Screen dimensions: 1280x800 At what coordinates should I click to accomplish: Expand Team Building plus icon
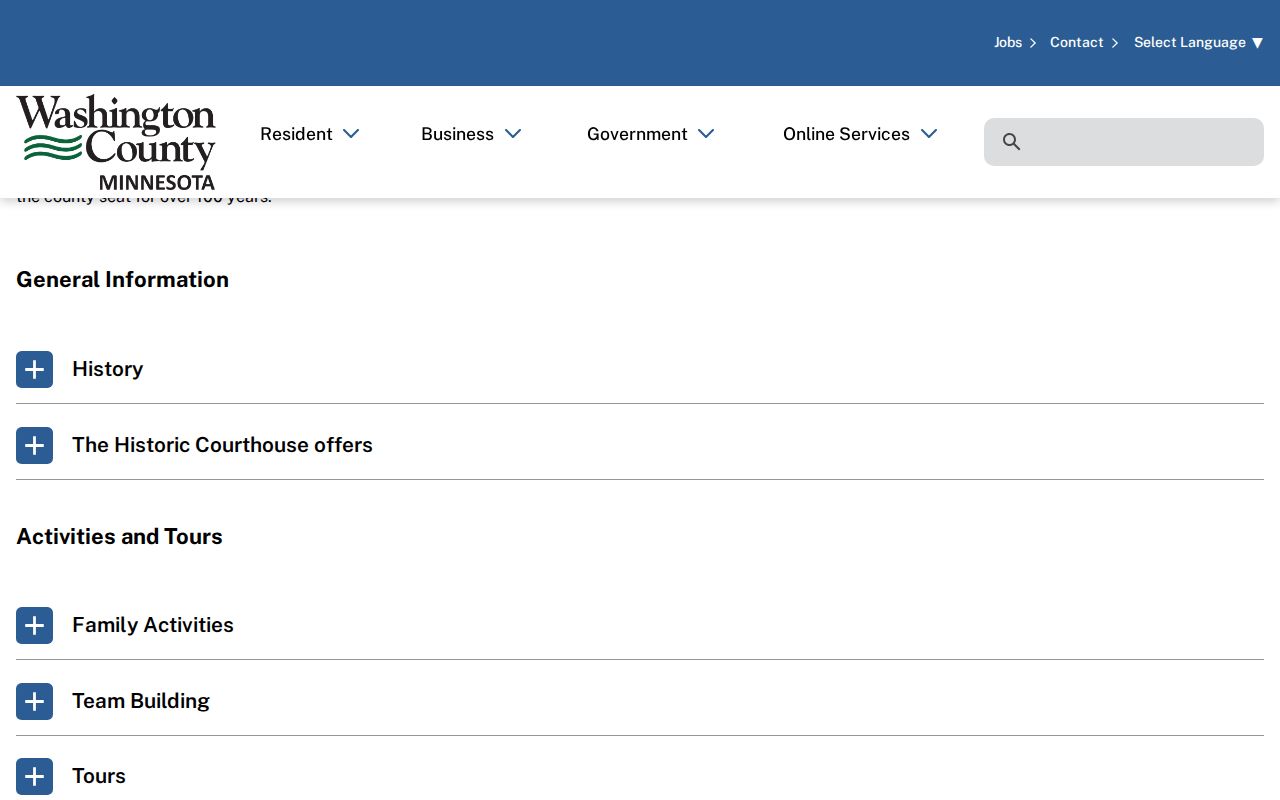[x=34, y=701]
